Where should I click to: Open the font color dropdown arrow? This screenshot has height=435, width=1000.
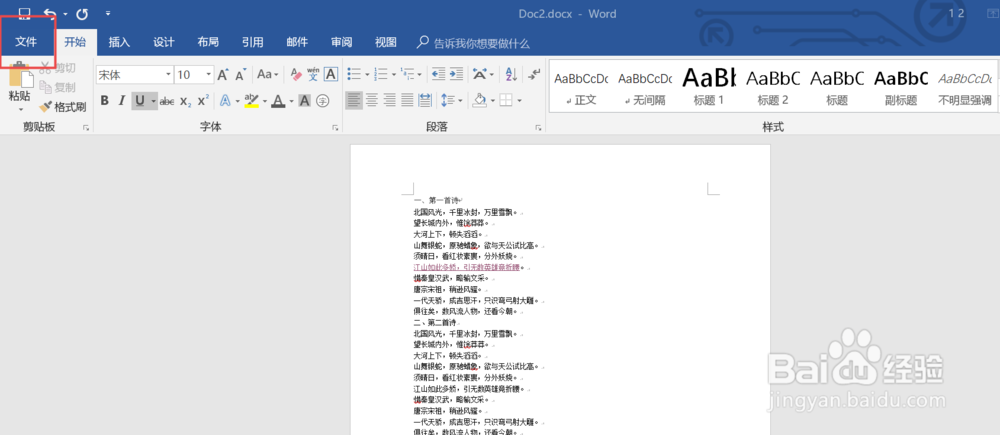291,101
